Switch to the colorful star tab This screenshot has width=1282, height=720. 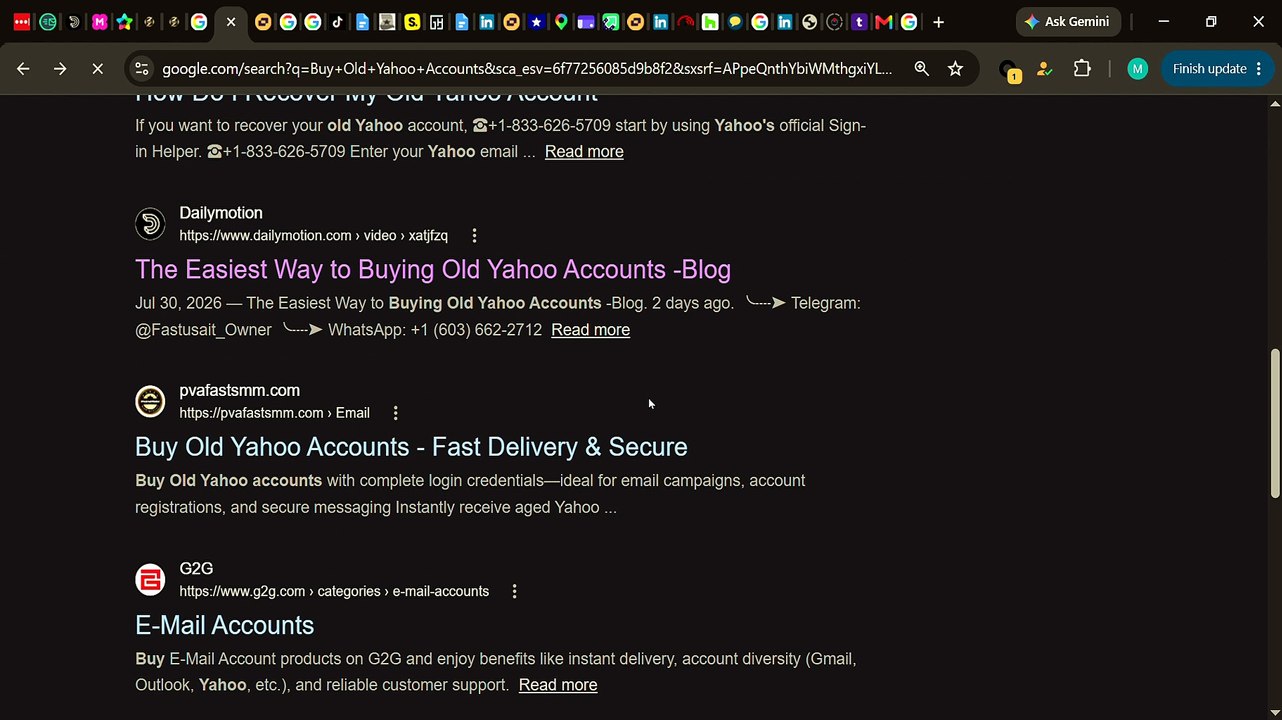point(124,22)
